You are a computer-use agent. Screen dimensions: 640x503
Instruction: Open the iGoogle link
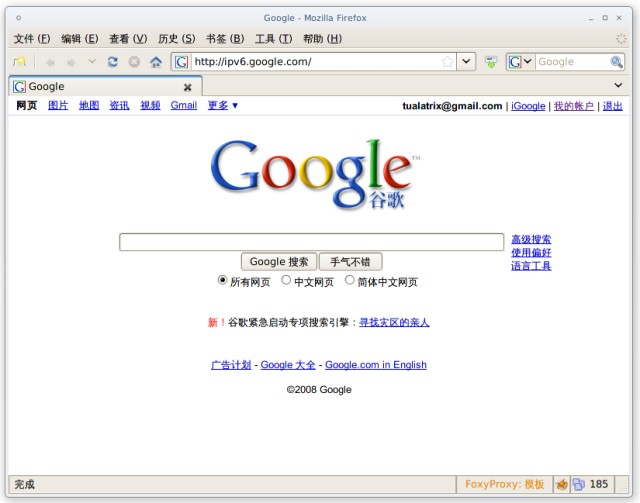pyautogui.click(x=528, y=106)
